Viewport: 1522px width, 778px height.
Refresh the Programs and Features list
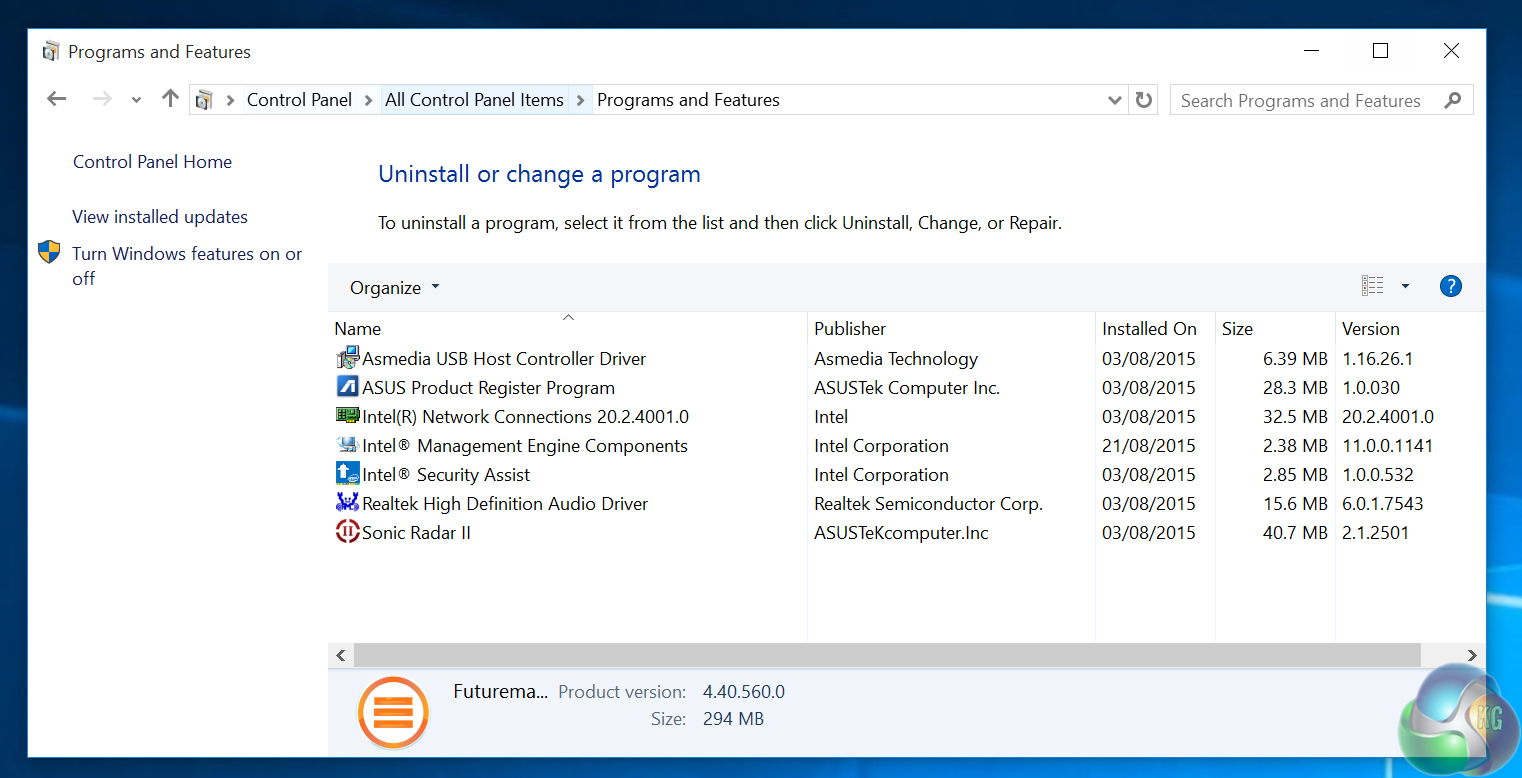tap(1144, 100)
